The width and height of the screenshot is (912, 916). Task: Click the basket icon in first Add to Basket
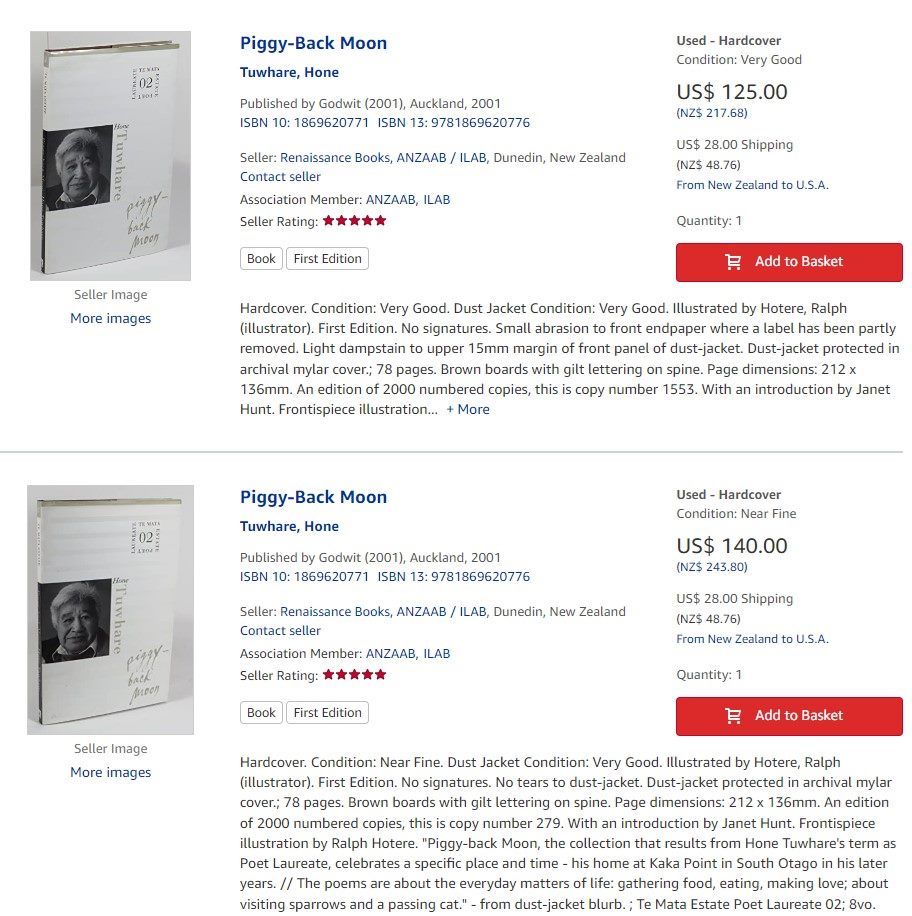tap(733, 262)
